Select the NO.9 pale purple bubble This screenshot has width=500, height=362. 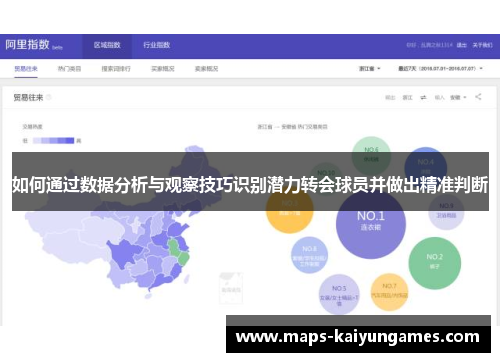pyautogui.click(x=446, y=213)
